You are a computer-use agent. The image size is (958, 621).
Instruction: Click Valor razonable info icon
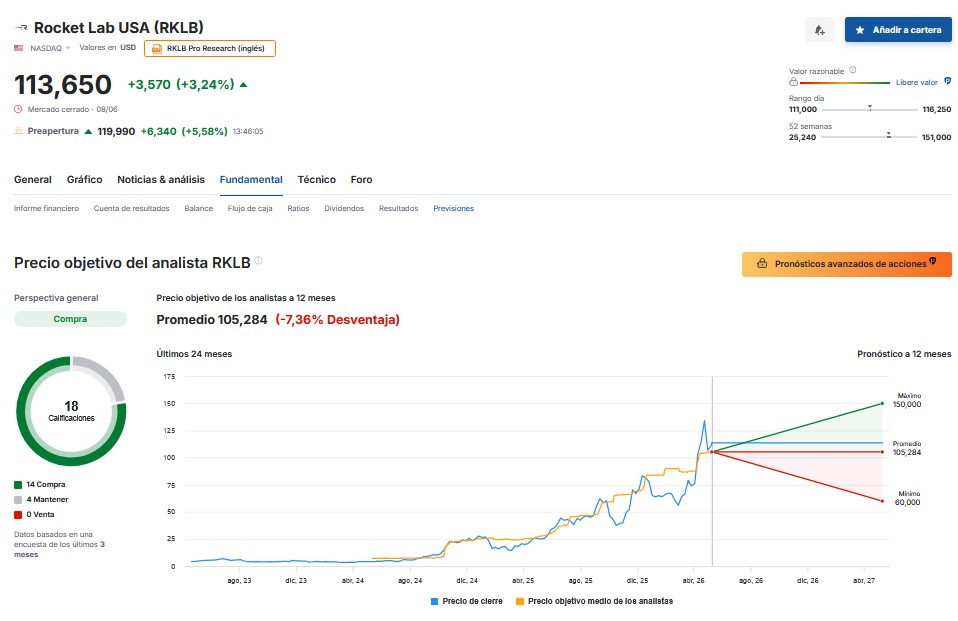click(x=852, y=70)
